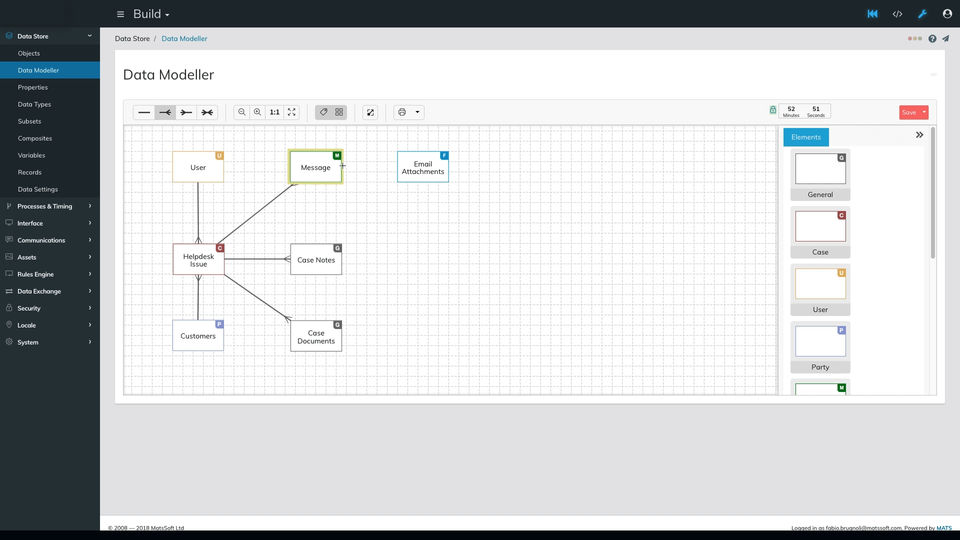Open Data Types in the sidebar

click(x=50, y=105)
